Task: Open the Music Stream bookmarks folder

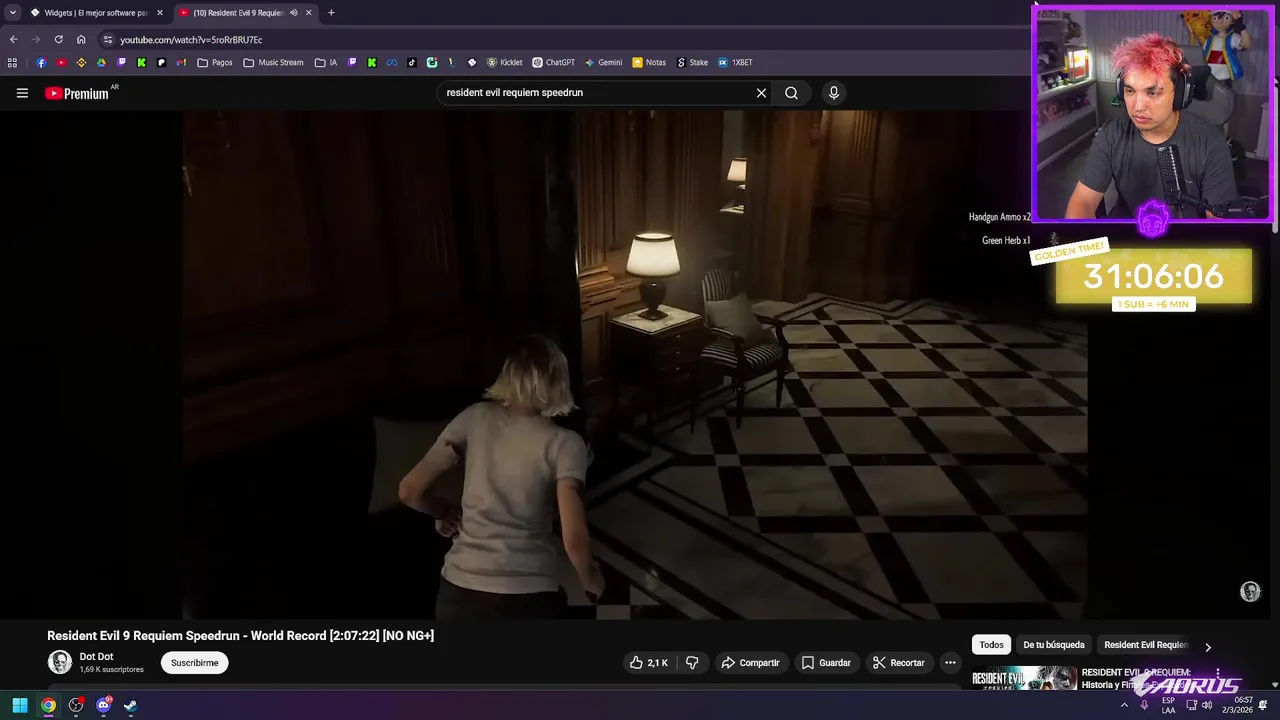Action: tap(273, 62)
